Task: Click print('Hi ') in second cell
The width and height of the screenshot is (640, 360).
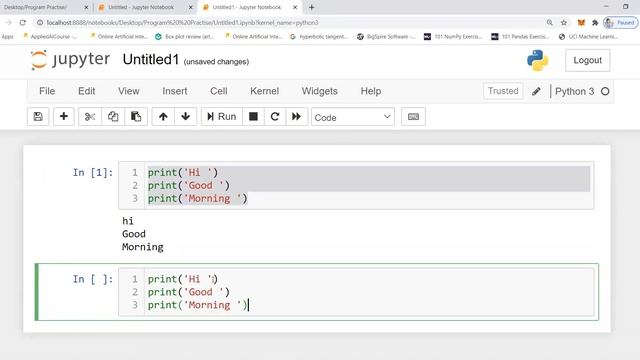Action: coord(183,279)
